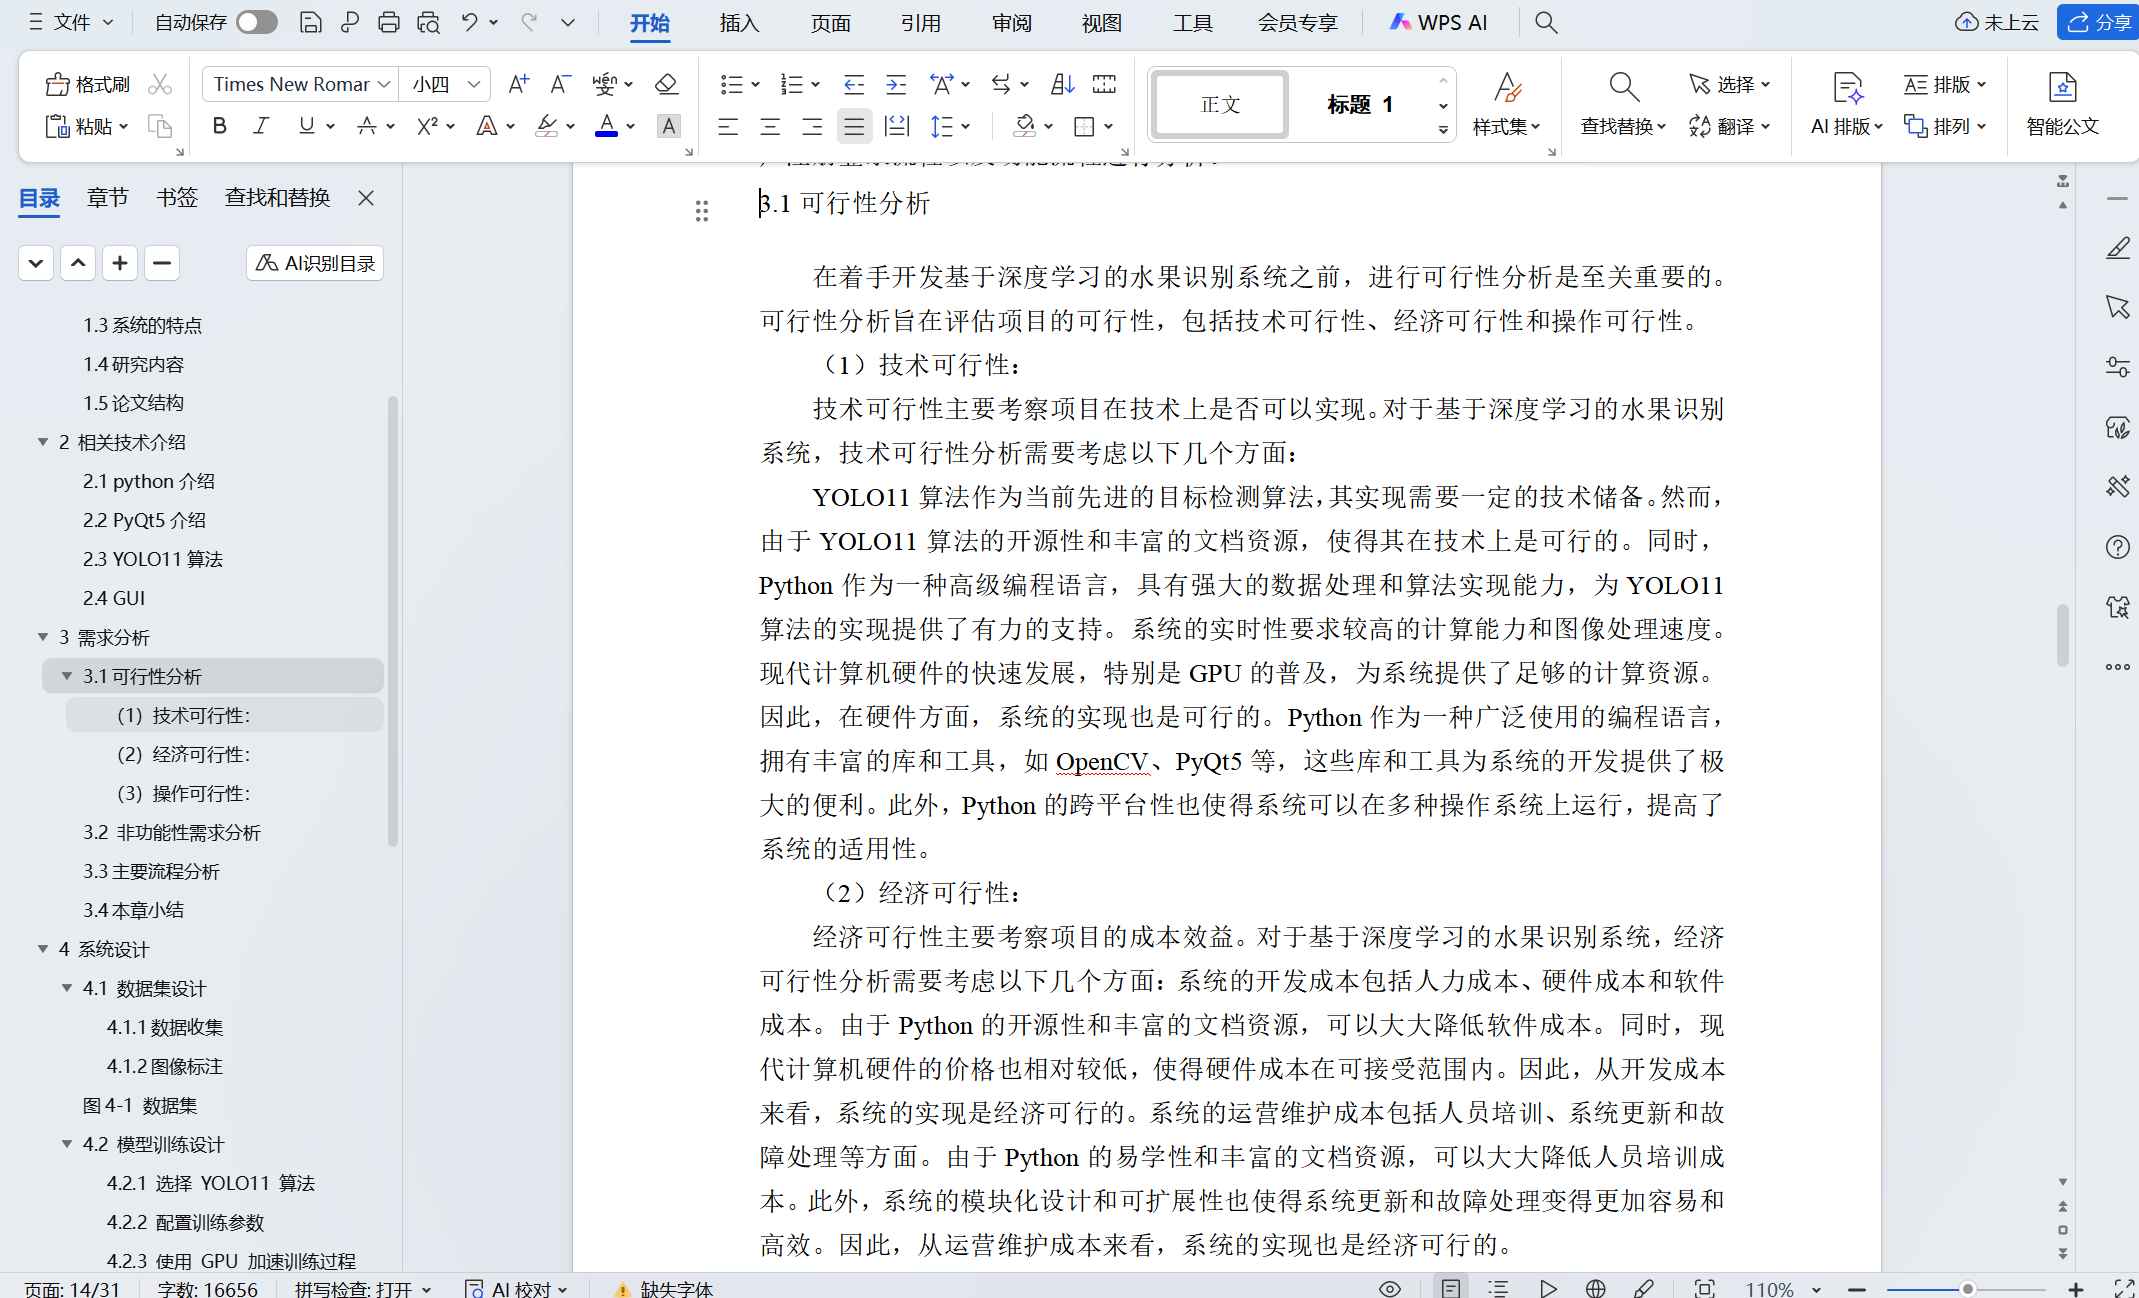Click the WPS AI button
The width and height of the screenshot is (2139, 1298).
1439,22
